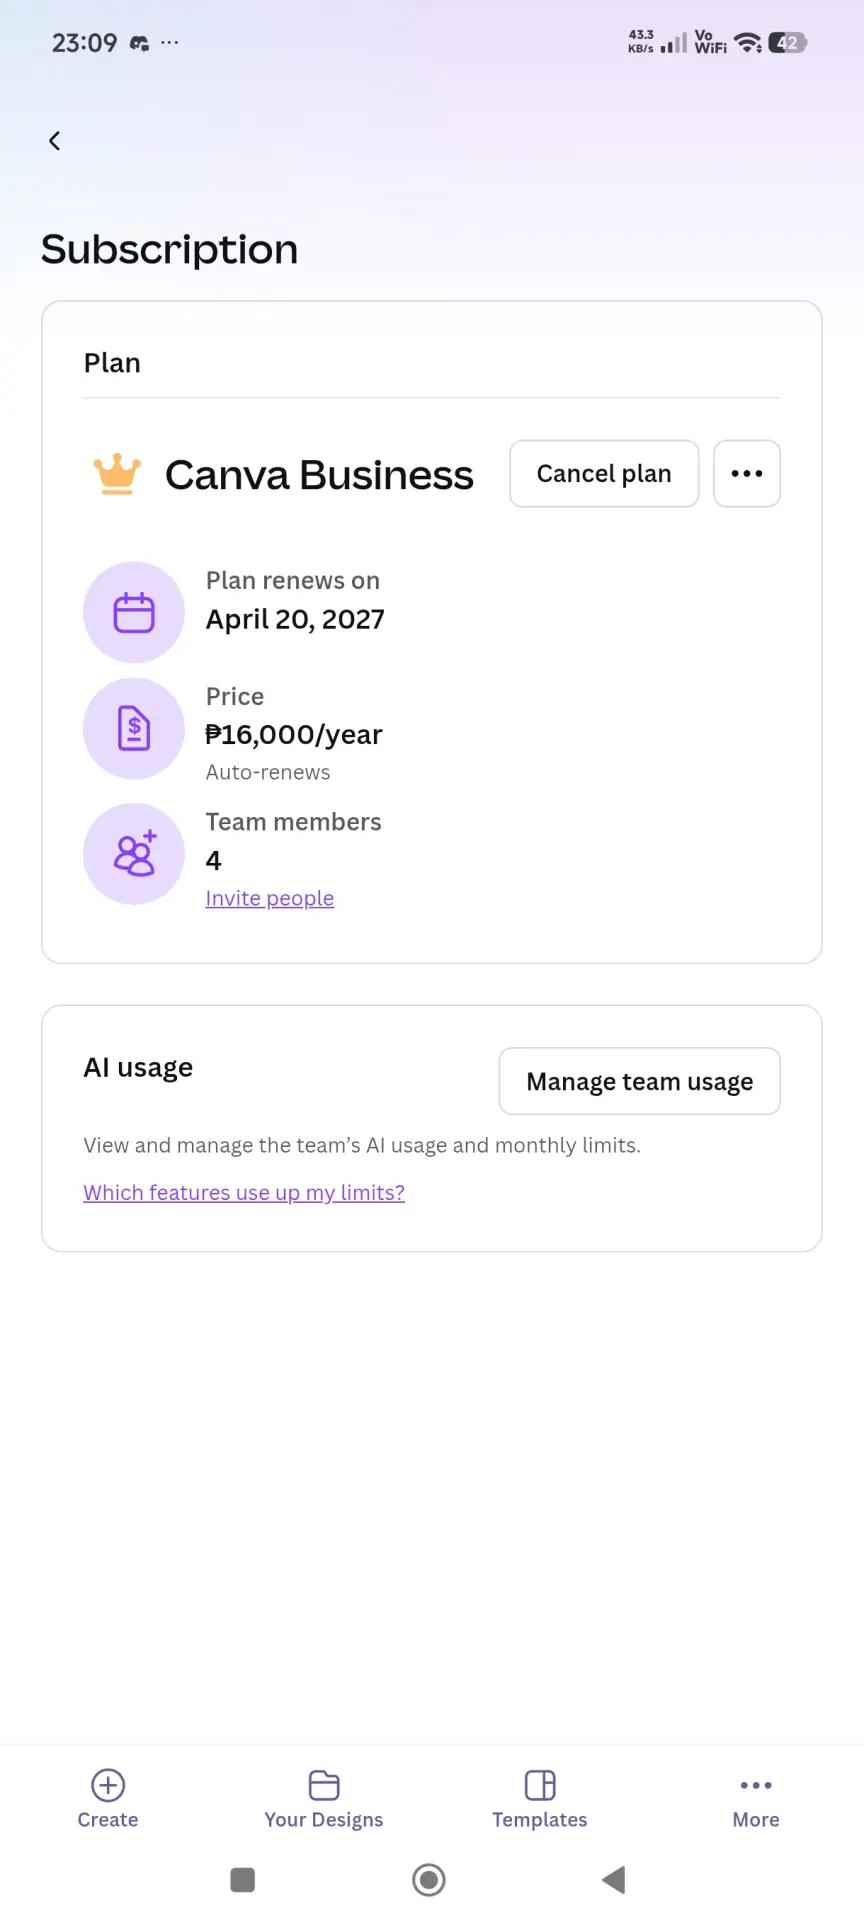Viewport: 864px width, 1920px height.
Task: Tap the status bar three-dots notification indicator
Action: 170,43
